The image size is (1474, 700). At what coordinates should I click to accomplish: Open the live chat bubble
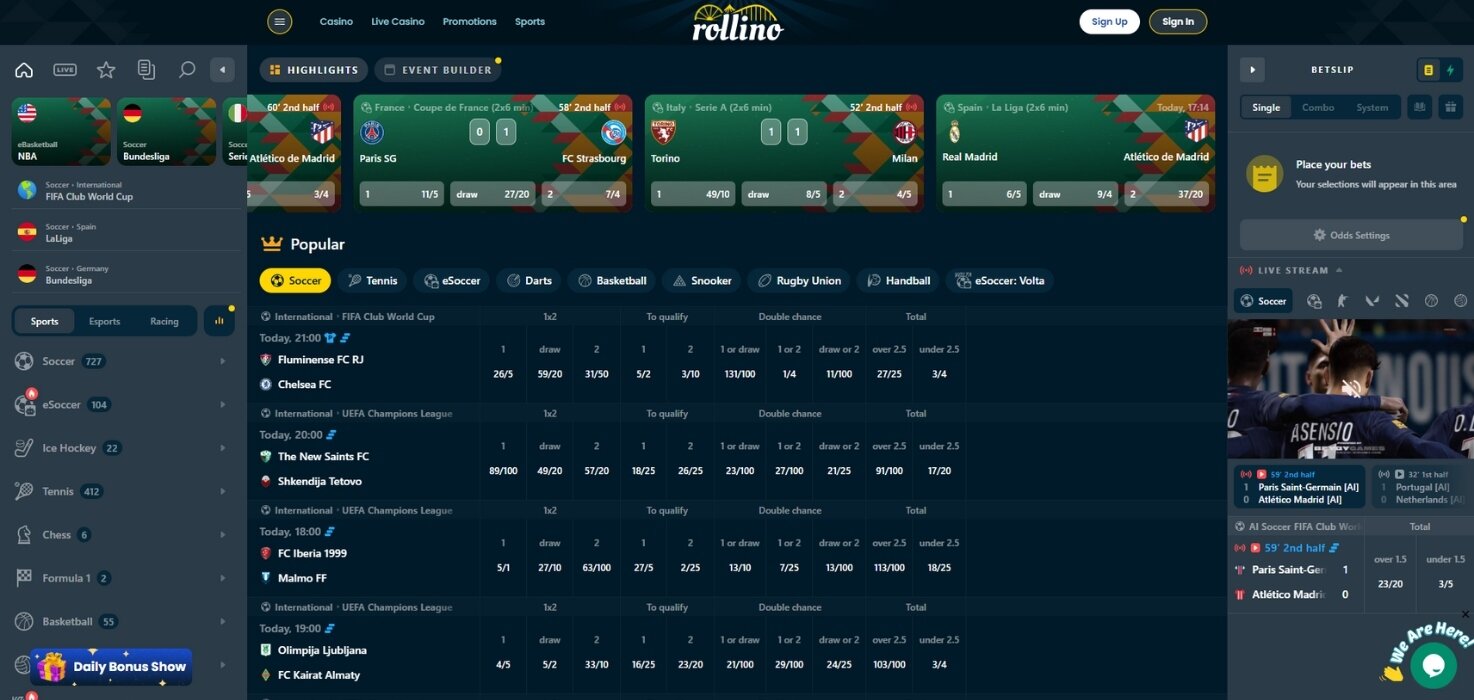(1432, 665)
